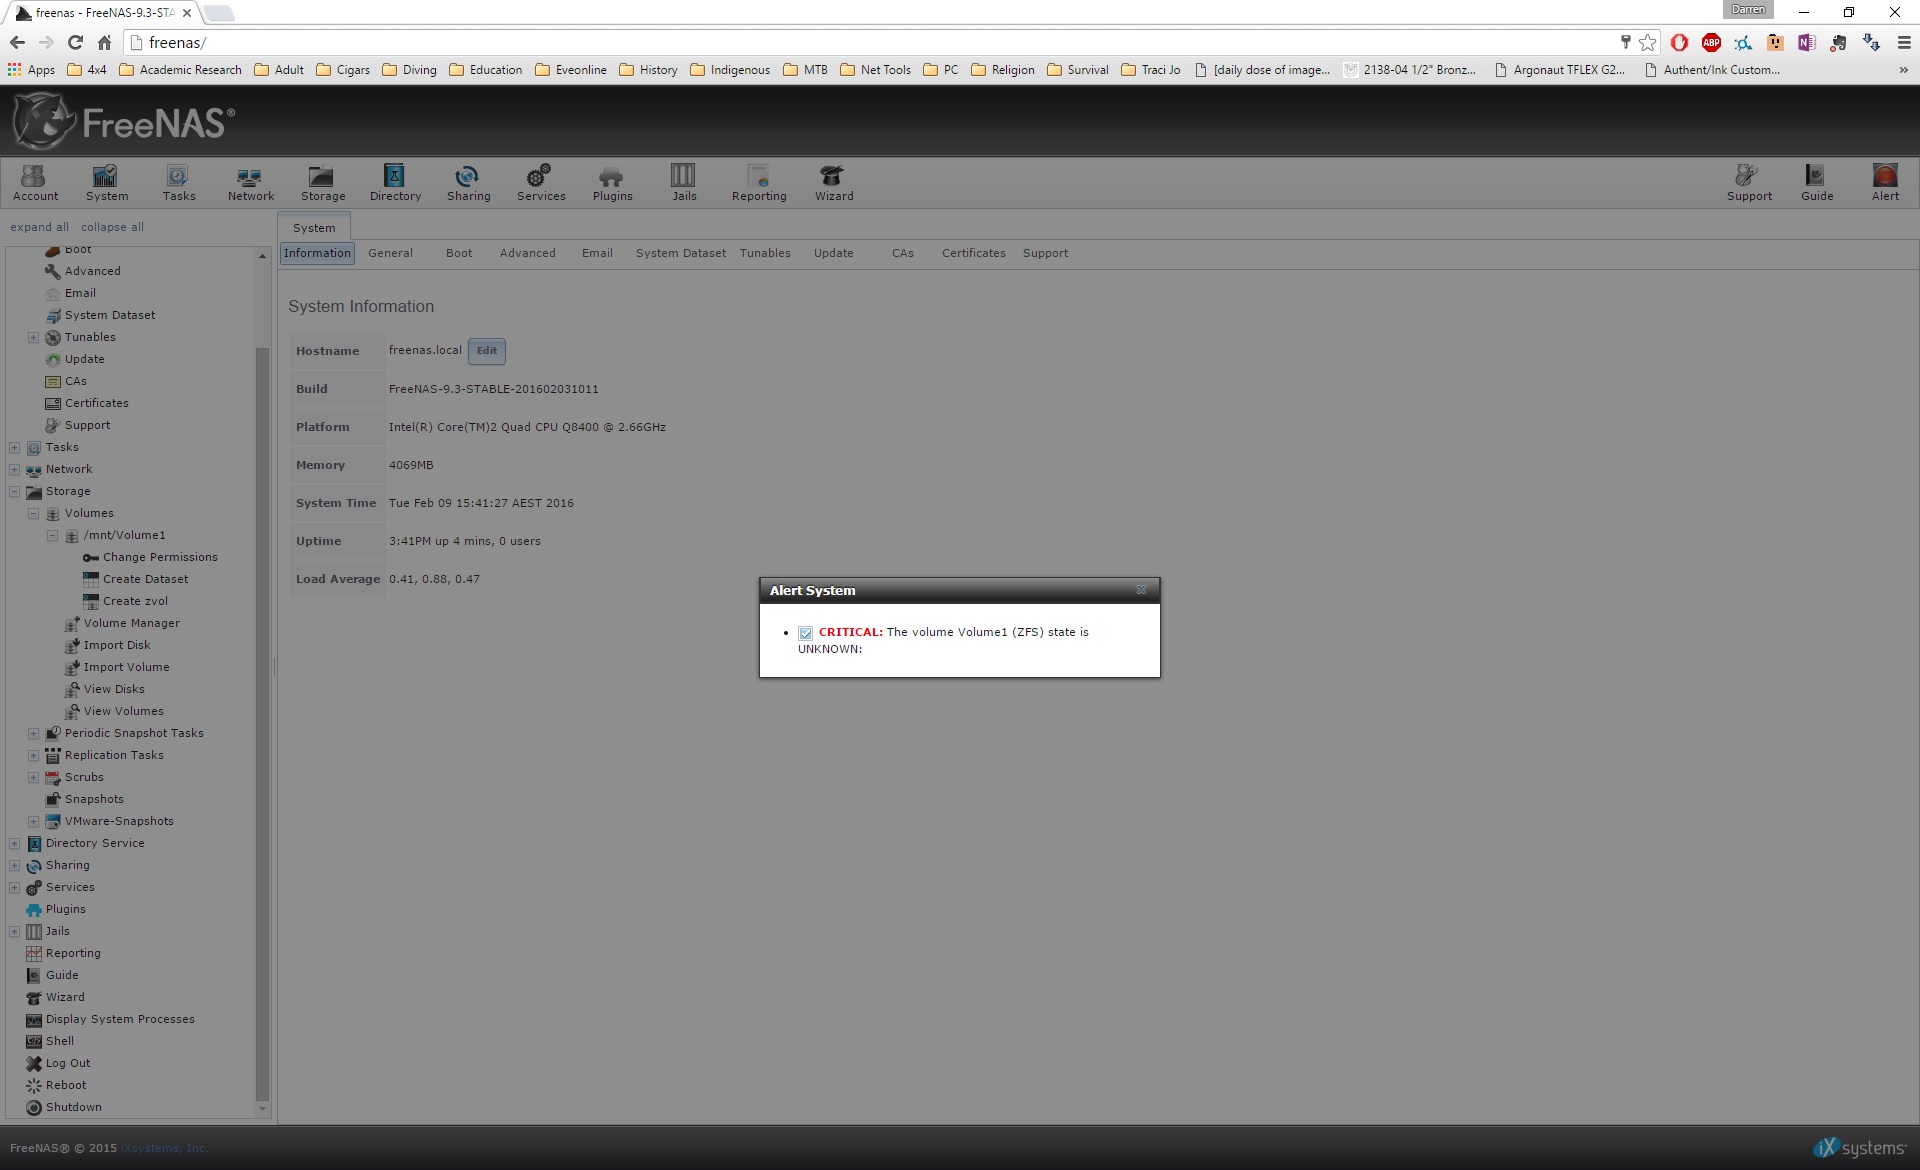
Task: Expand the Jails tree node
Action: (x=14, y=931)
